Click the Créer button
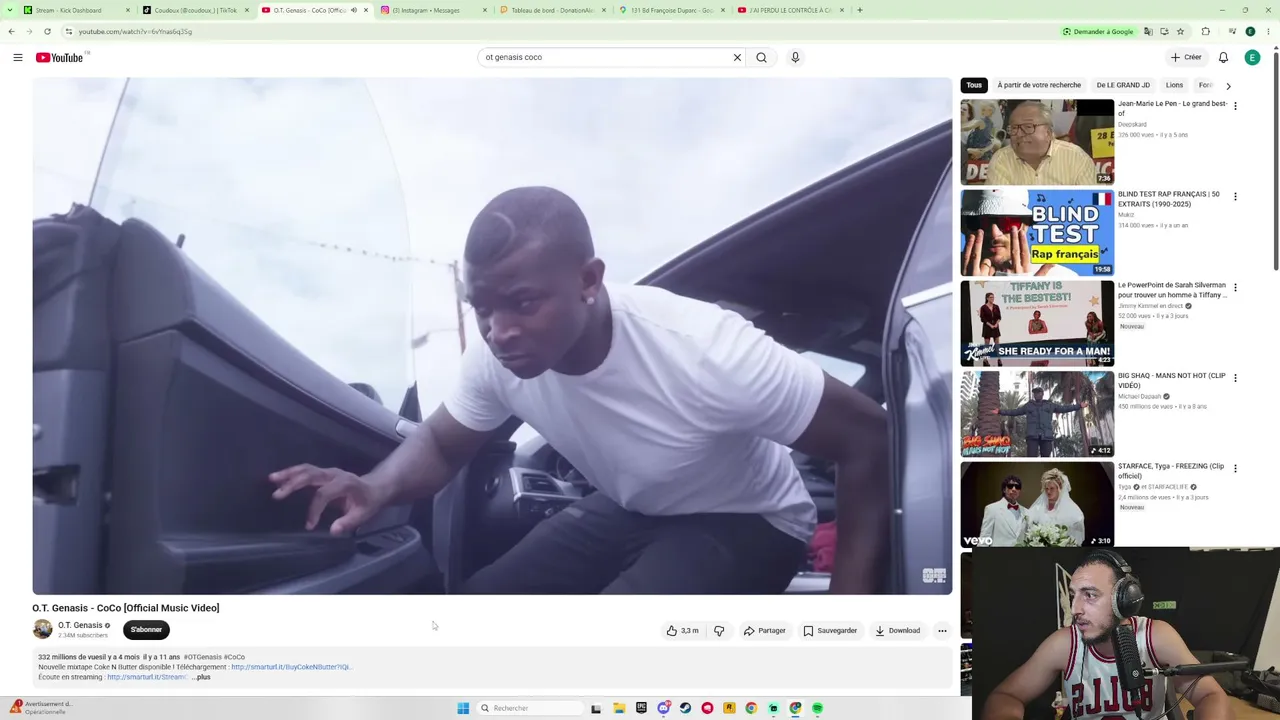1280x720 pixels. 1186,57
